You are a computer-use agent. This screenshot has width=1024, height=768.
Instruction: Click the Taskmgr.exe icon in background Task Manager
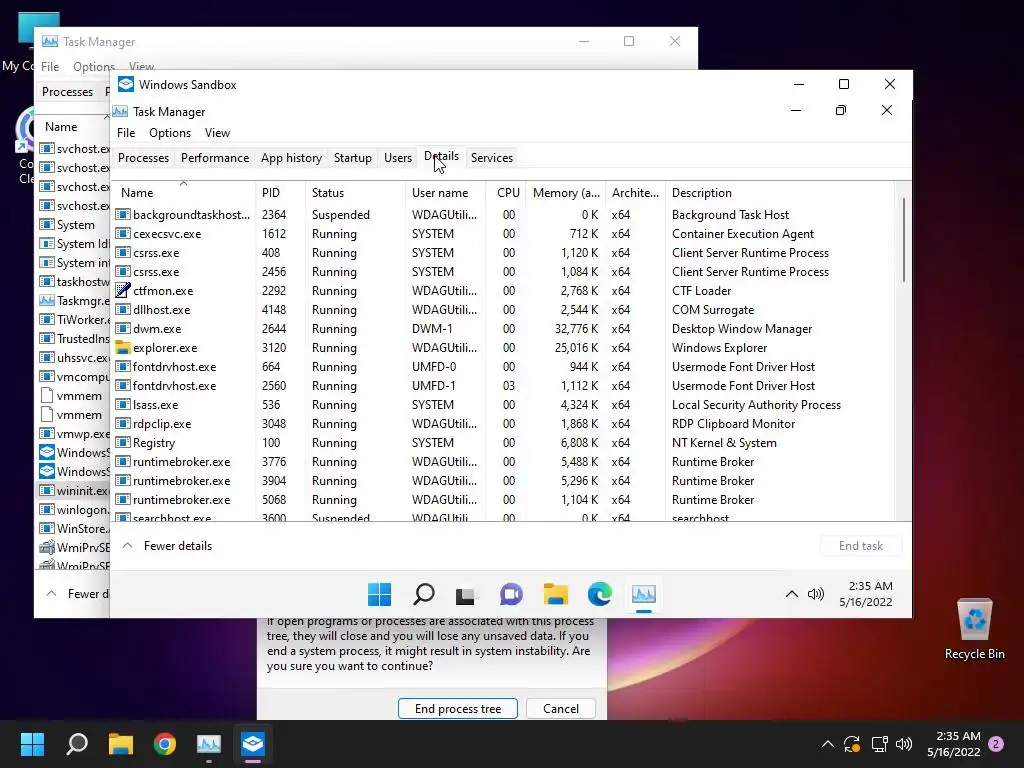click(46, 300)
